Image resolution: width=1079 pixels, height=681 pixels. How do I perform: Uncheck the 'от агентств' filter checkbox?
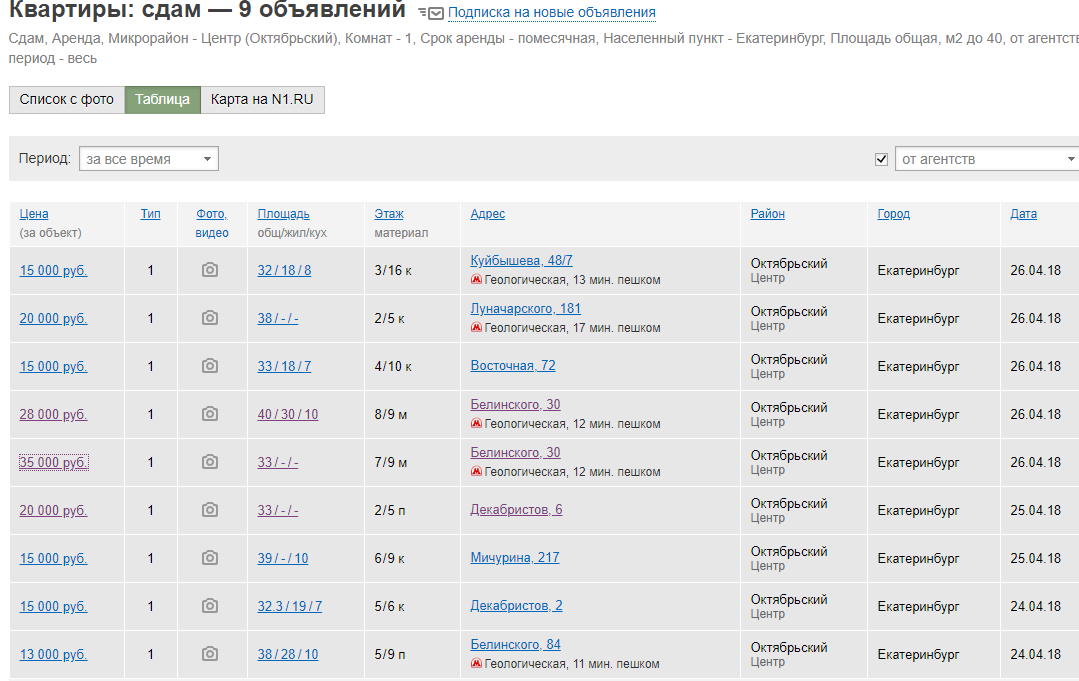pos(881,159)
